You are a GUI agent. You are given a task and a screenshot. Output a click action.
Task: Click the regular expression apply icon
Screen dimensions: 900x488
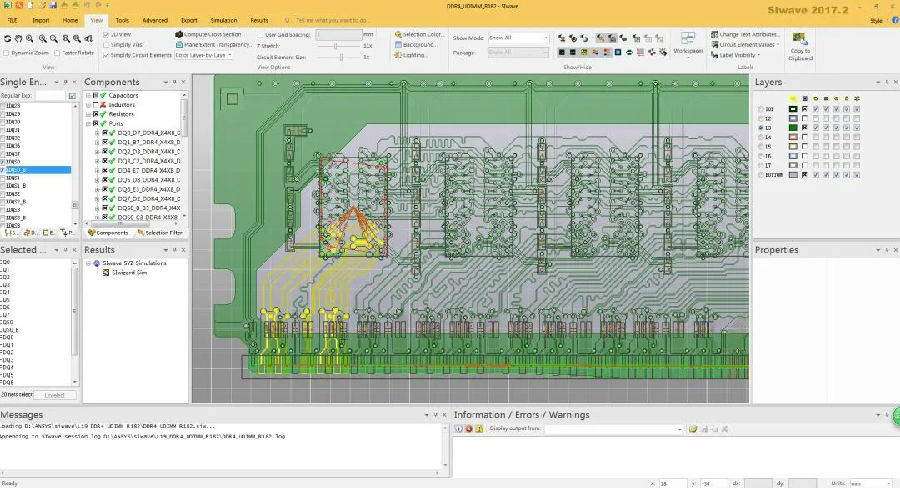(72, 96)
